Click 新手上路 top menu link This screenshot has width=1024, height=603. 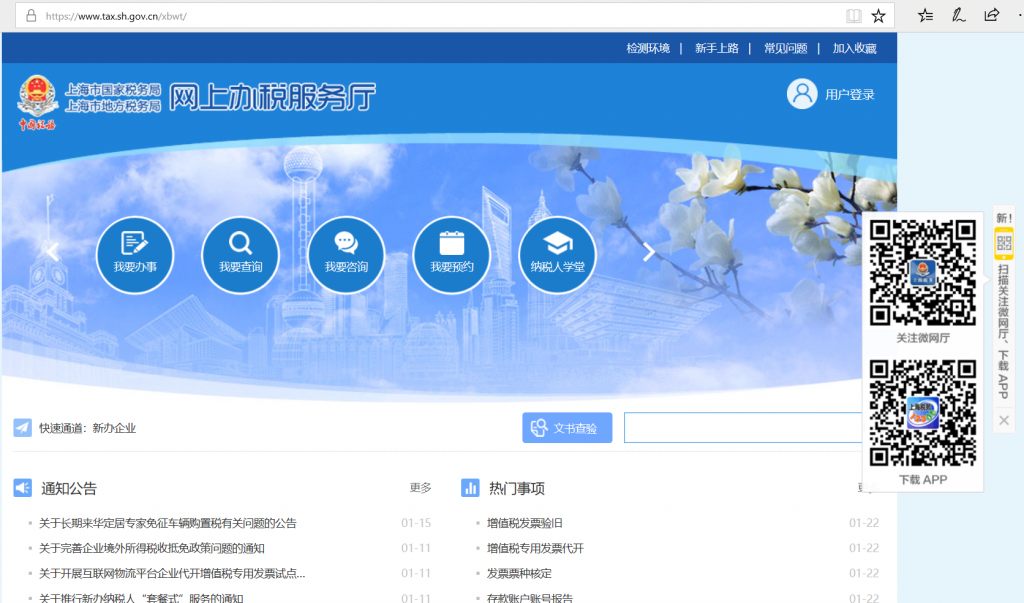click(x=716, y=48)
